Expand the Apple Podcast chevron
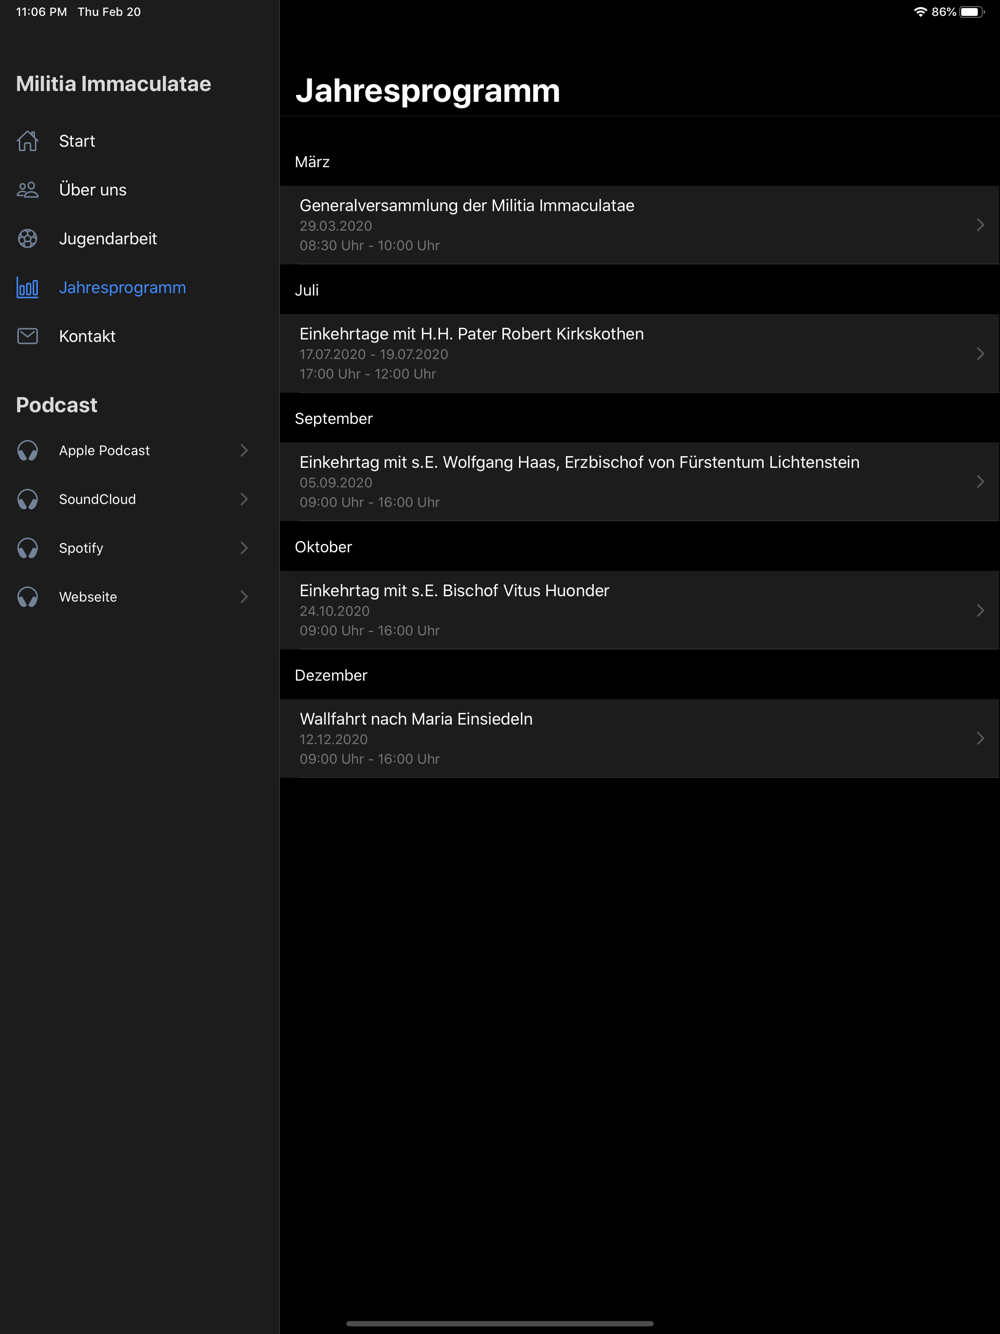 click(244, 451)
